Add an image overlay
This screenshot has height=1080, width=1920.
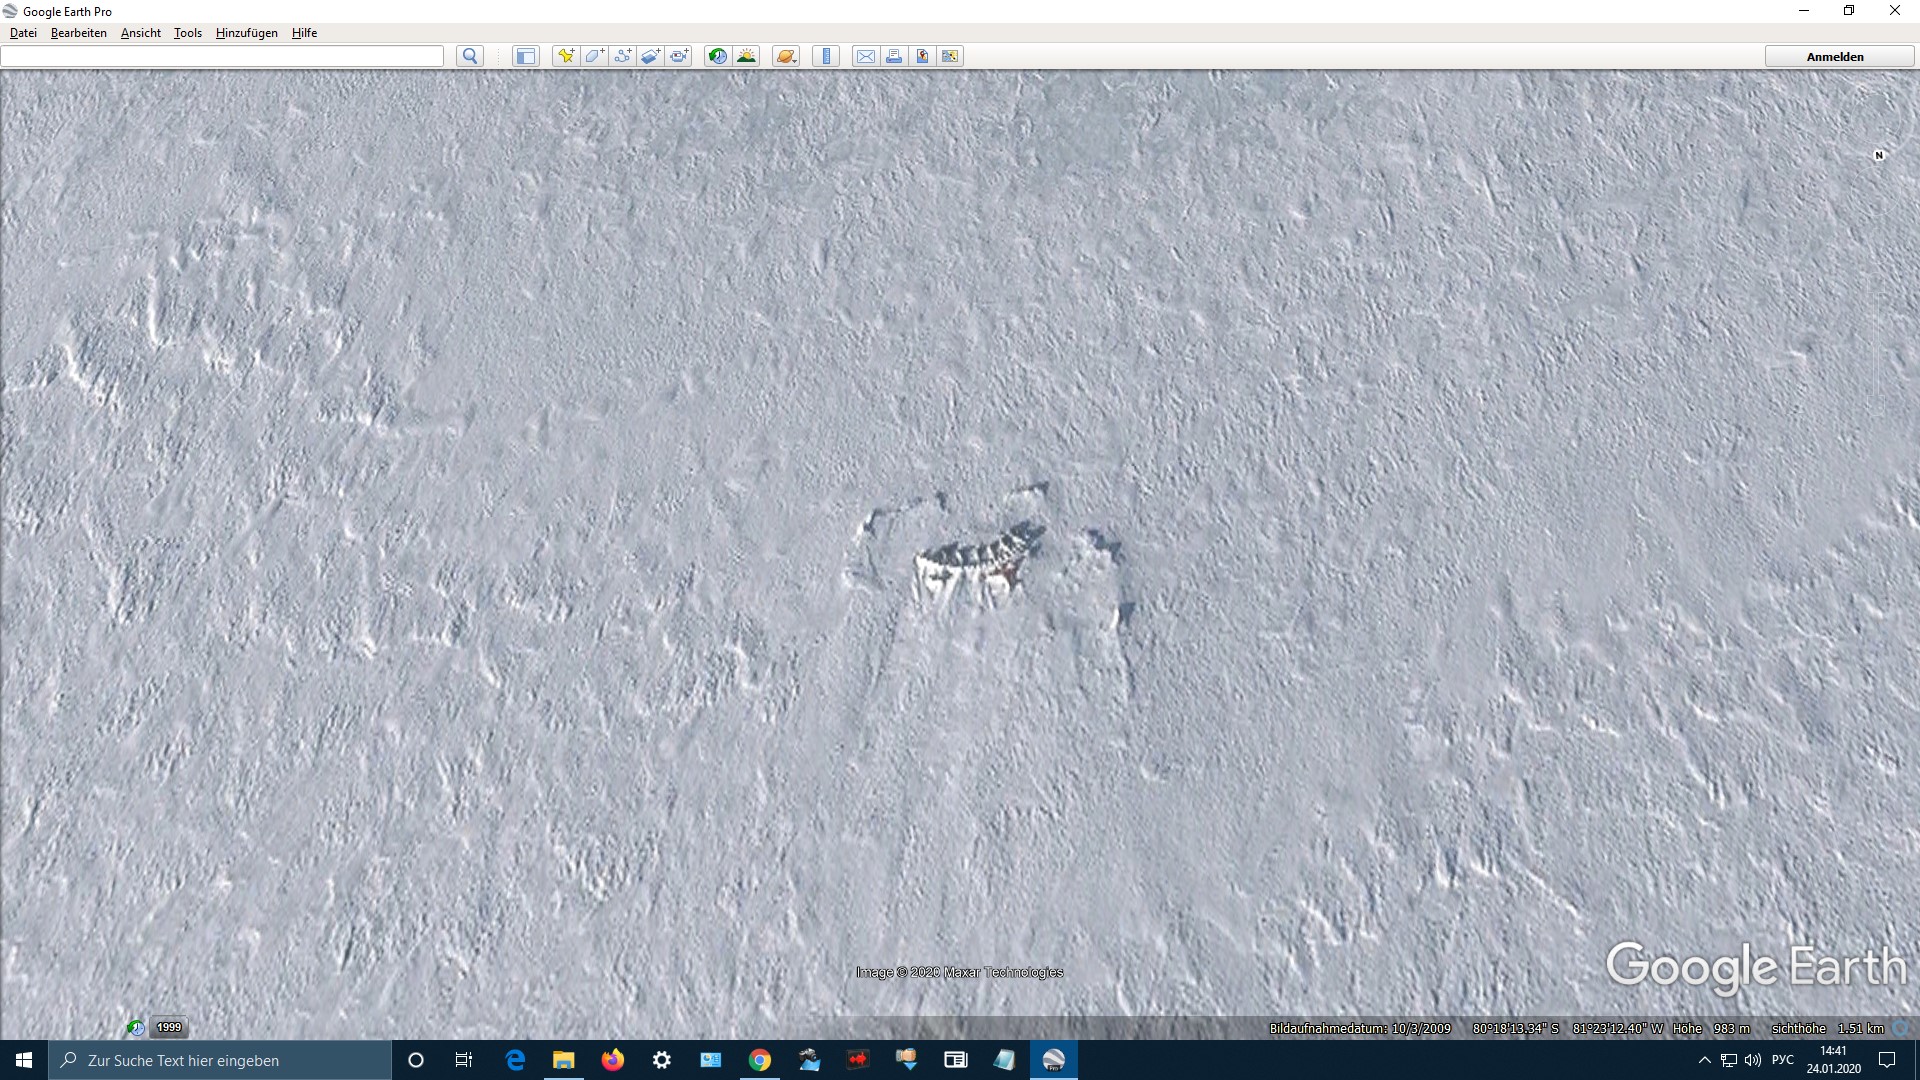point(650,57)
